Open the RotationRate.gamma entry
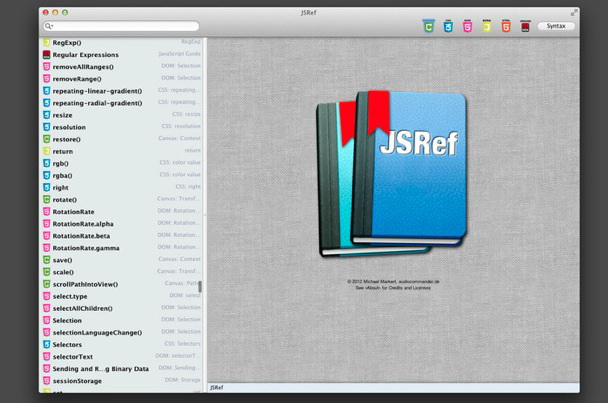Viewport: 608px width, 403px height. 121,248
